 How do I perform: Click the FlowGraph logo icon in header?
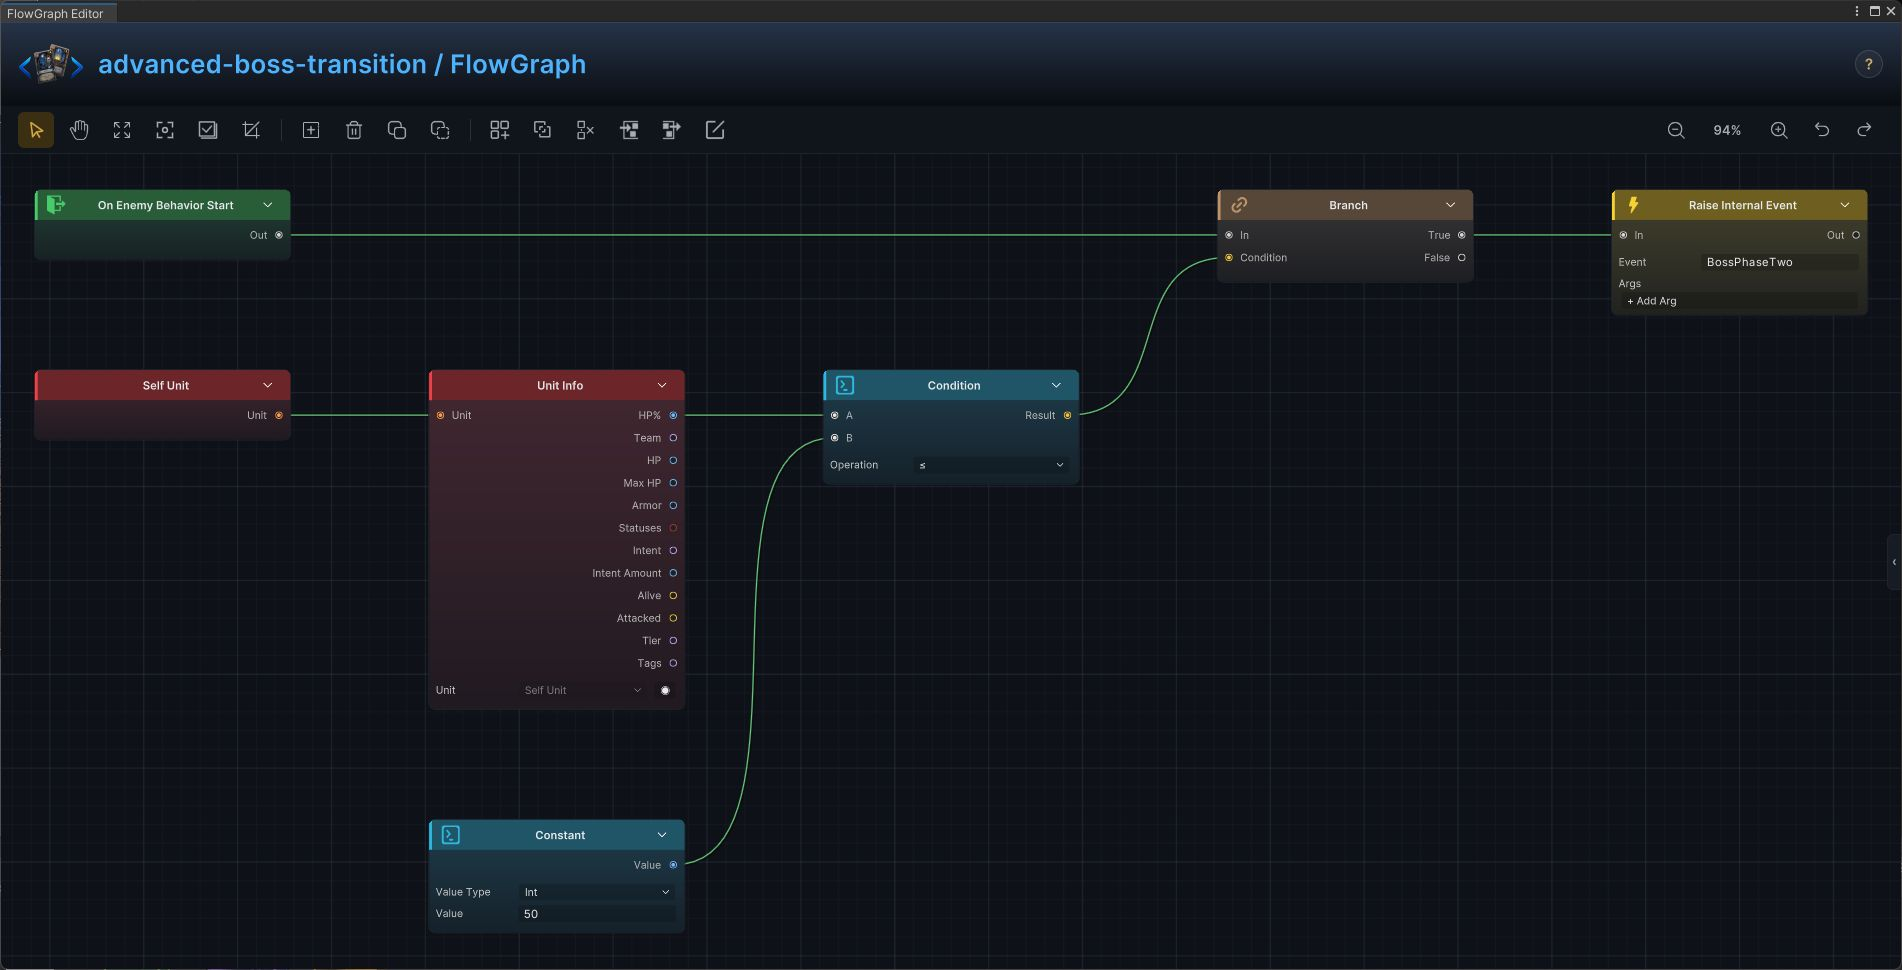point(51,64)
